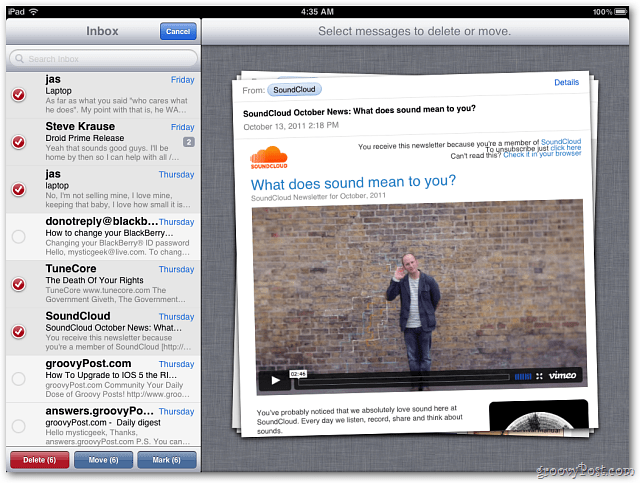Screen dimensions: 640x483
Task: Uncheck the TuneCore message checkmark
Action: [18, 284]
